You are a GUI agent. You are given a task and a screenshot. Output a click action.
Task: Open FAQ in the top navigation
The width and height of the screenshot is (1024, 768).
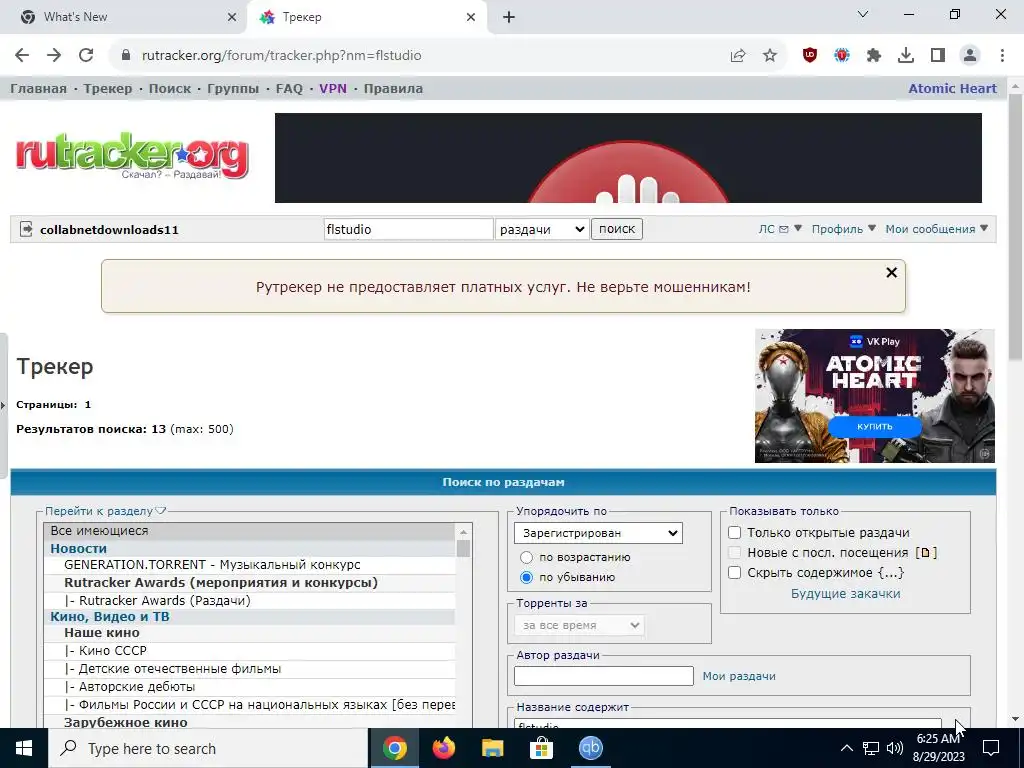pos(289,88)
